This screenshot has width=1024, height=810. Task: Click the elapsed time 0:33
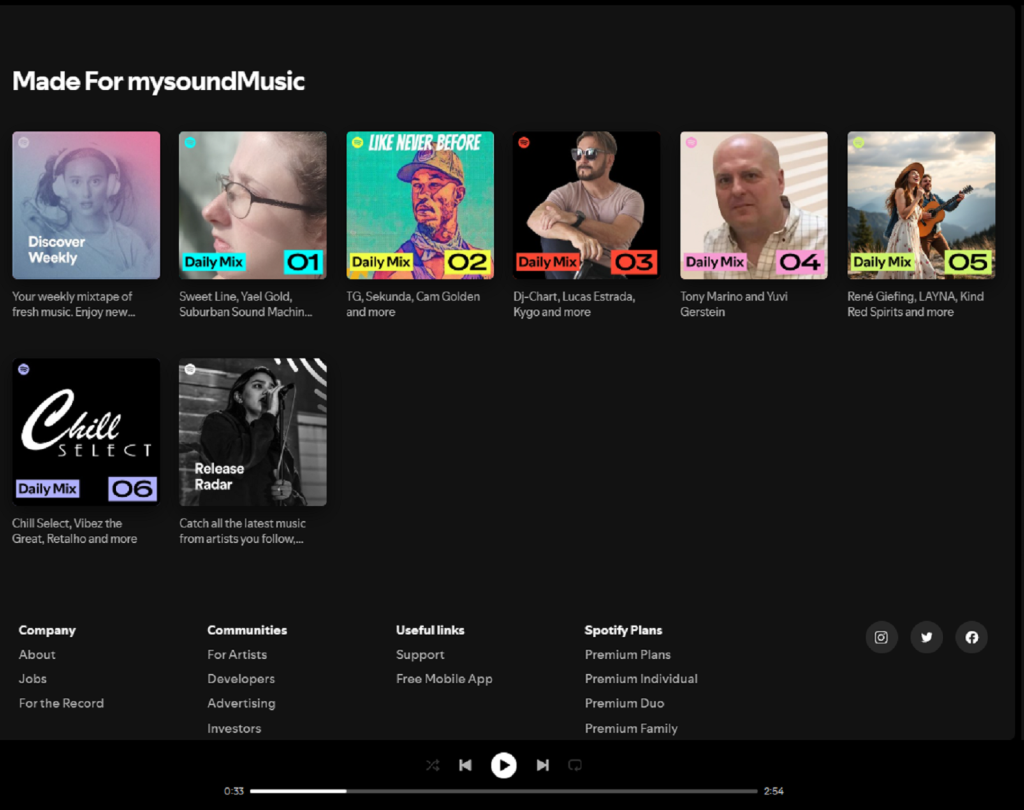[x=234, y=791]
